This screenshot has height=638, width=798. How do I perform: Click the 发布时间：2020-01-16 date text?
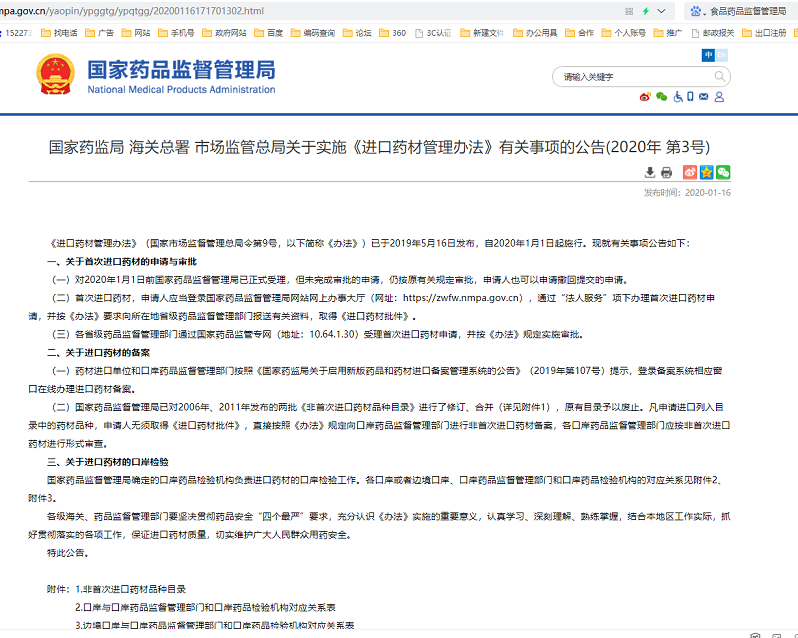(687, 193)
